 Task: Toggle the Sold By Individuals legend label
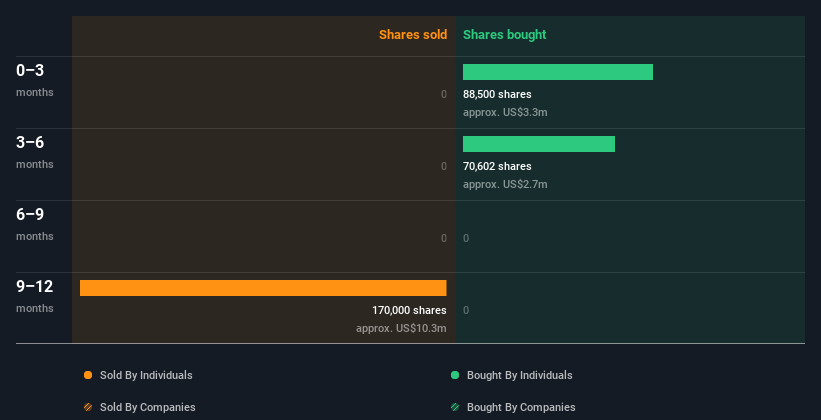pyautogui.click(x=146, y=375)
